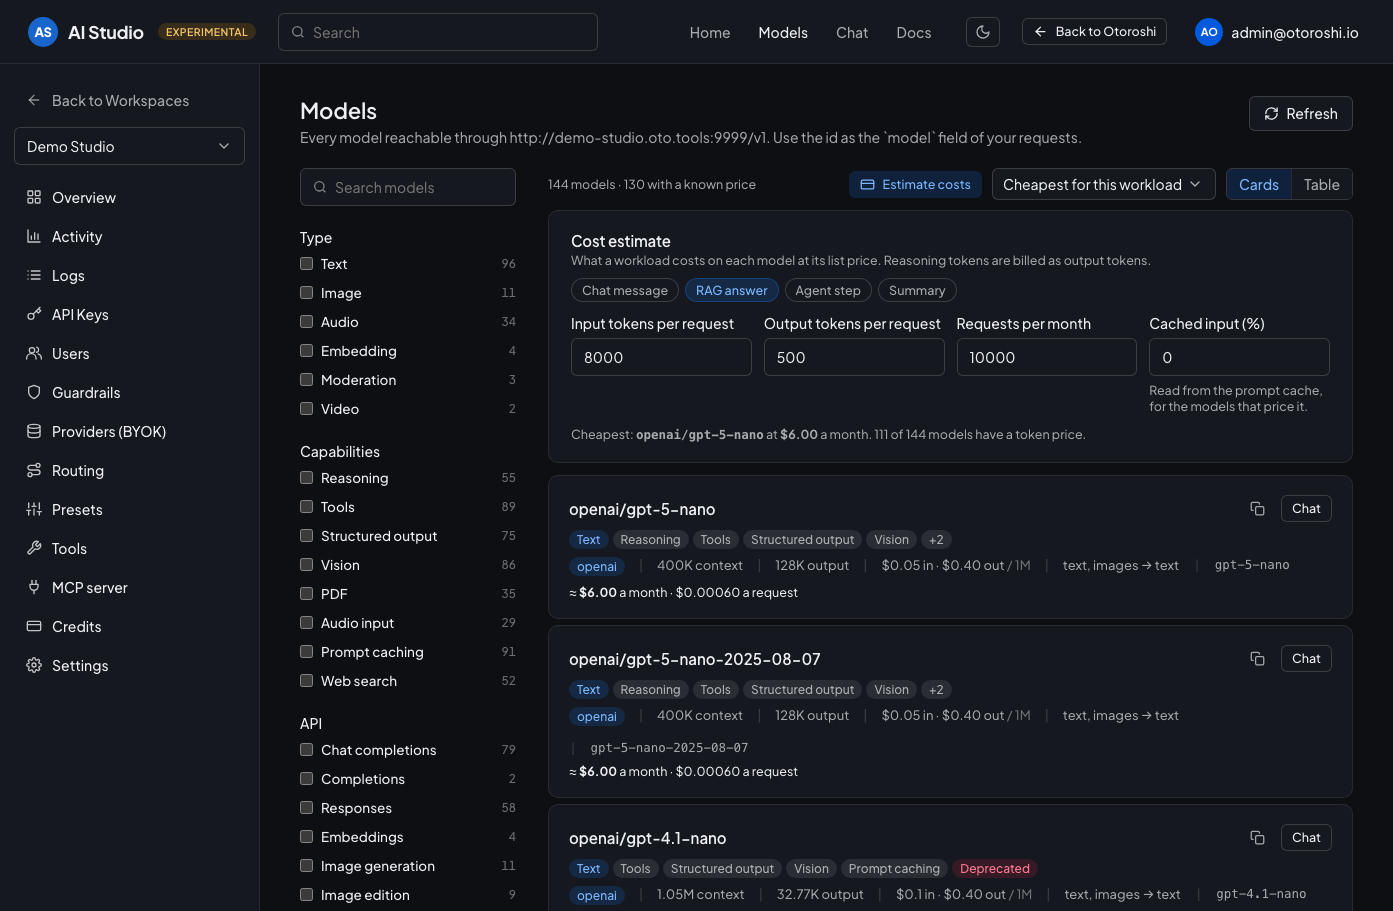
Task: Switch to the Cards view
Action: pyautogui.click(x=1259, y=184)
